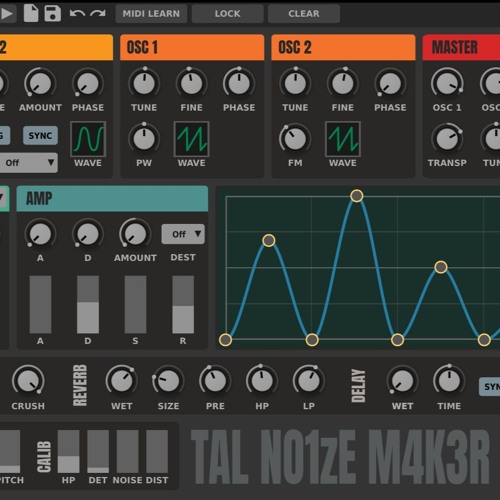Undo the last change with the undo arrow
This screenshot has height=500, width=500.
[x=77, y=13]
